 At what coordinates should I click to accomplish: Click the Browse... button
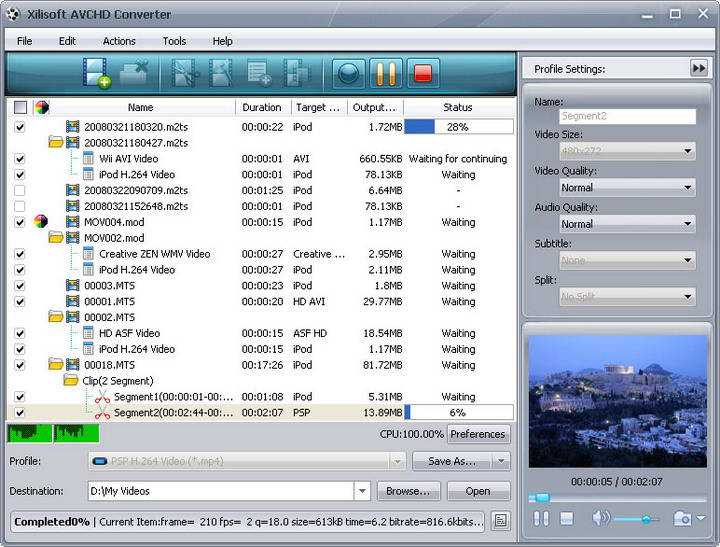408,491
